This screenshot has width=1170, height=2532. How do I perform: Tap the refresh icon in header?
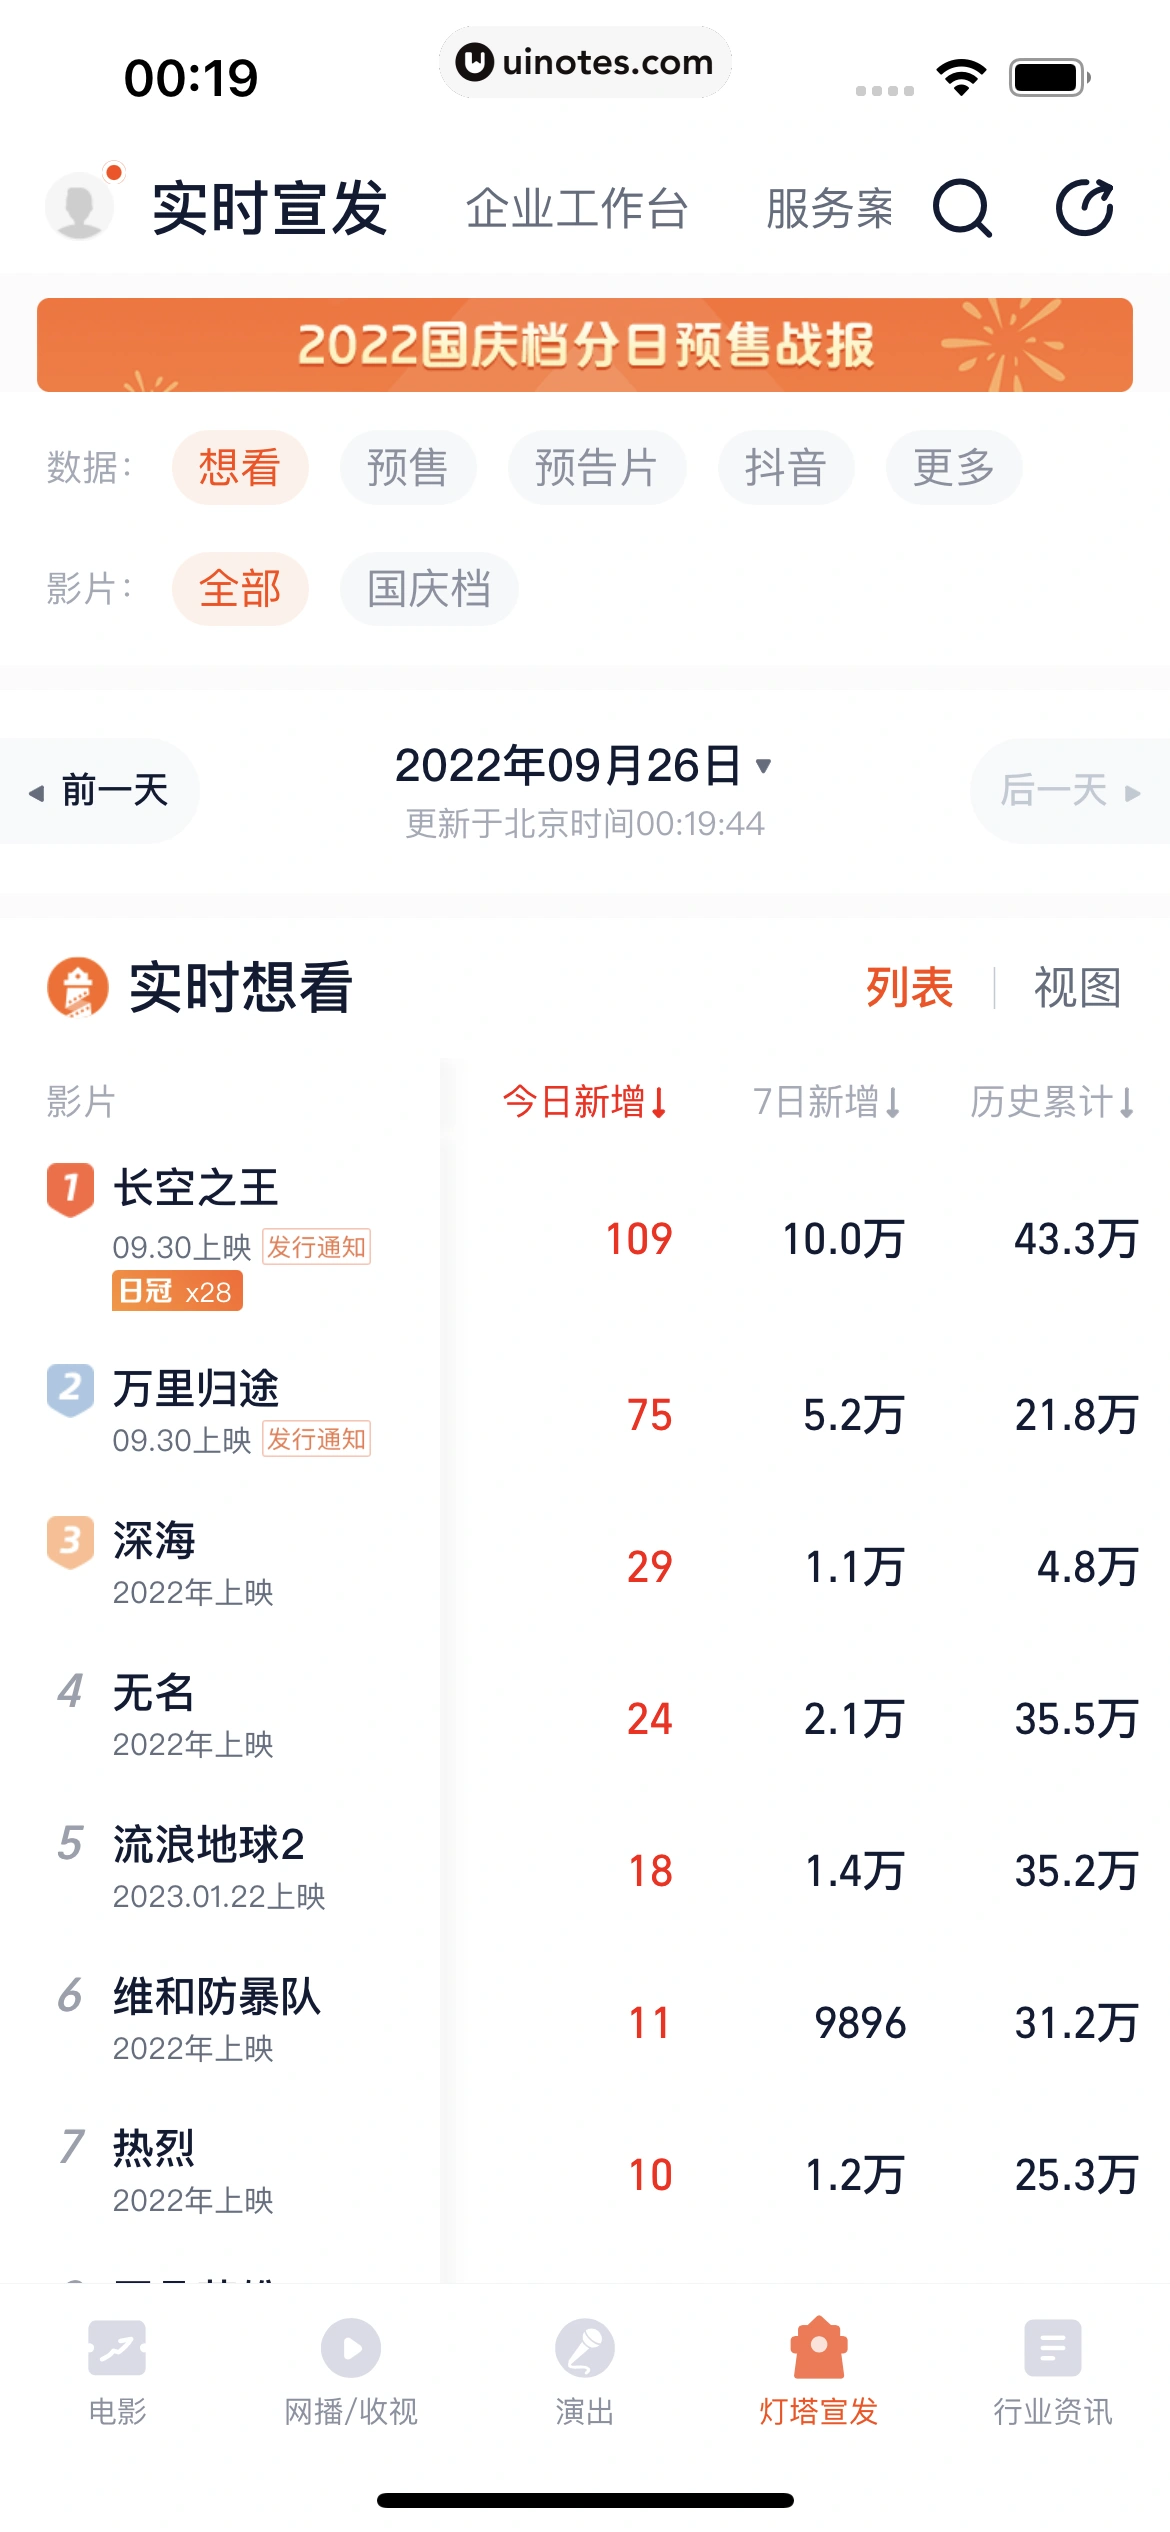tap(1085, 208)
